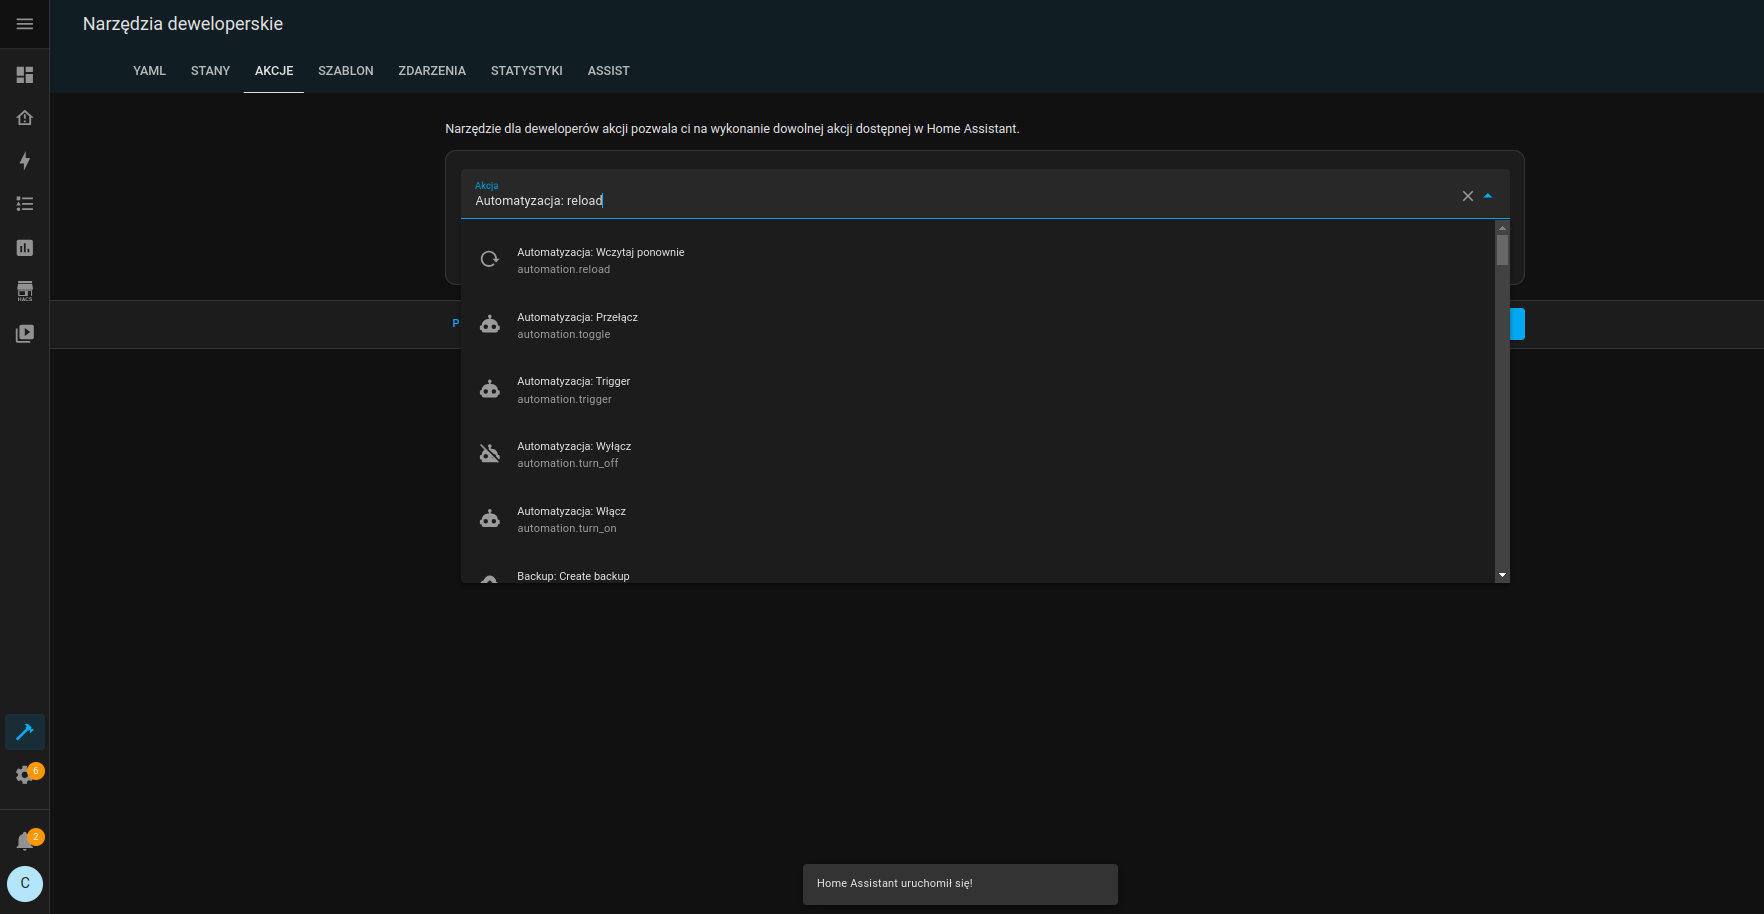Select Automatyzacja: Przełącz option
The width and height of the screenshot is (1764, 914).
pyautogui.click(x=978, y=325)
